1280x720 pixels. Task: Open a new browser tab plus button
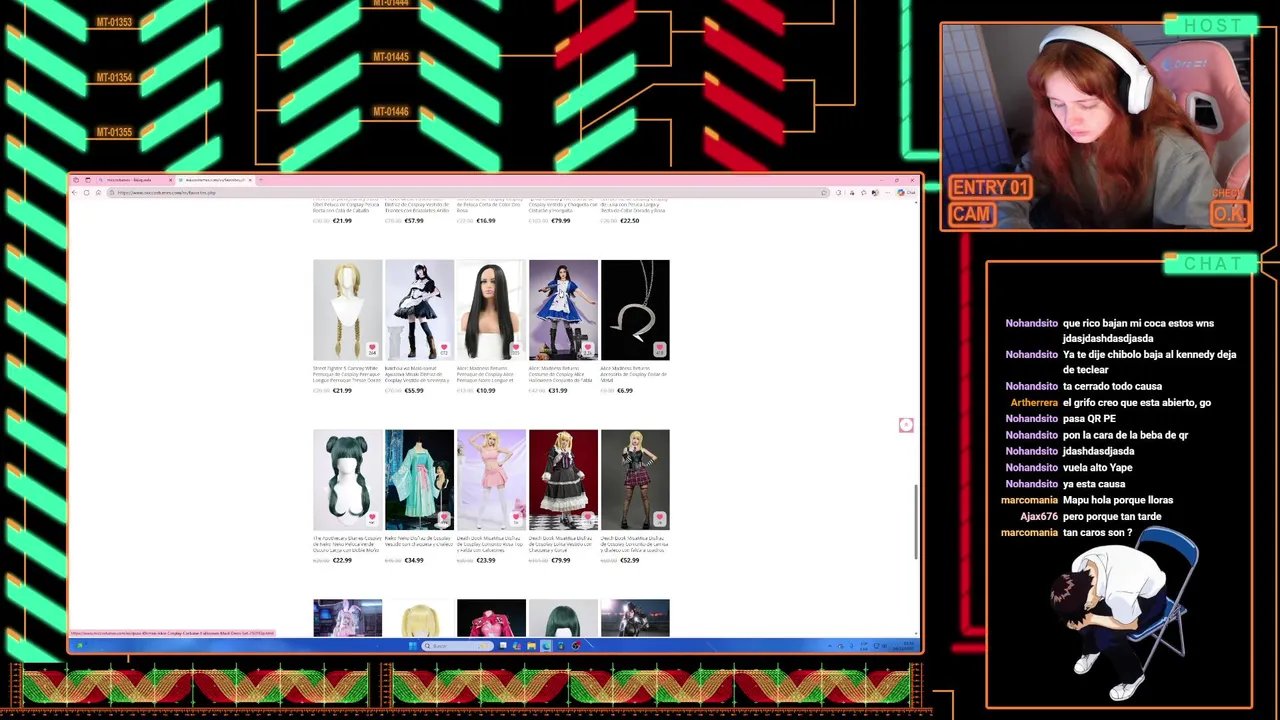[x=260, y=180]
